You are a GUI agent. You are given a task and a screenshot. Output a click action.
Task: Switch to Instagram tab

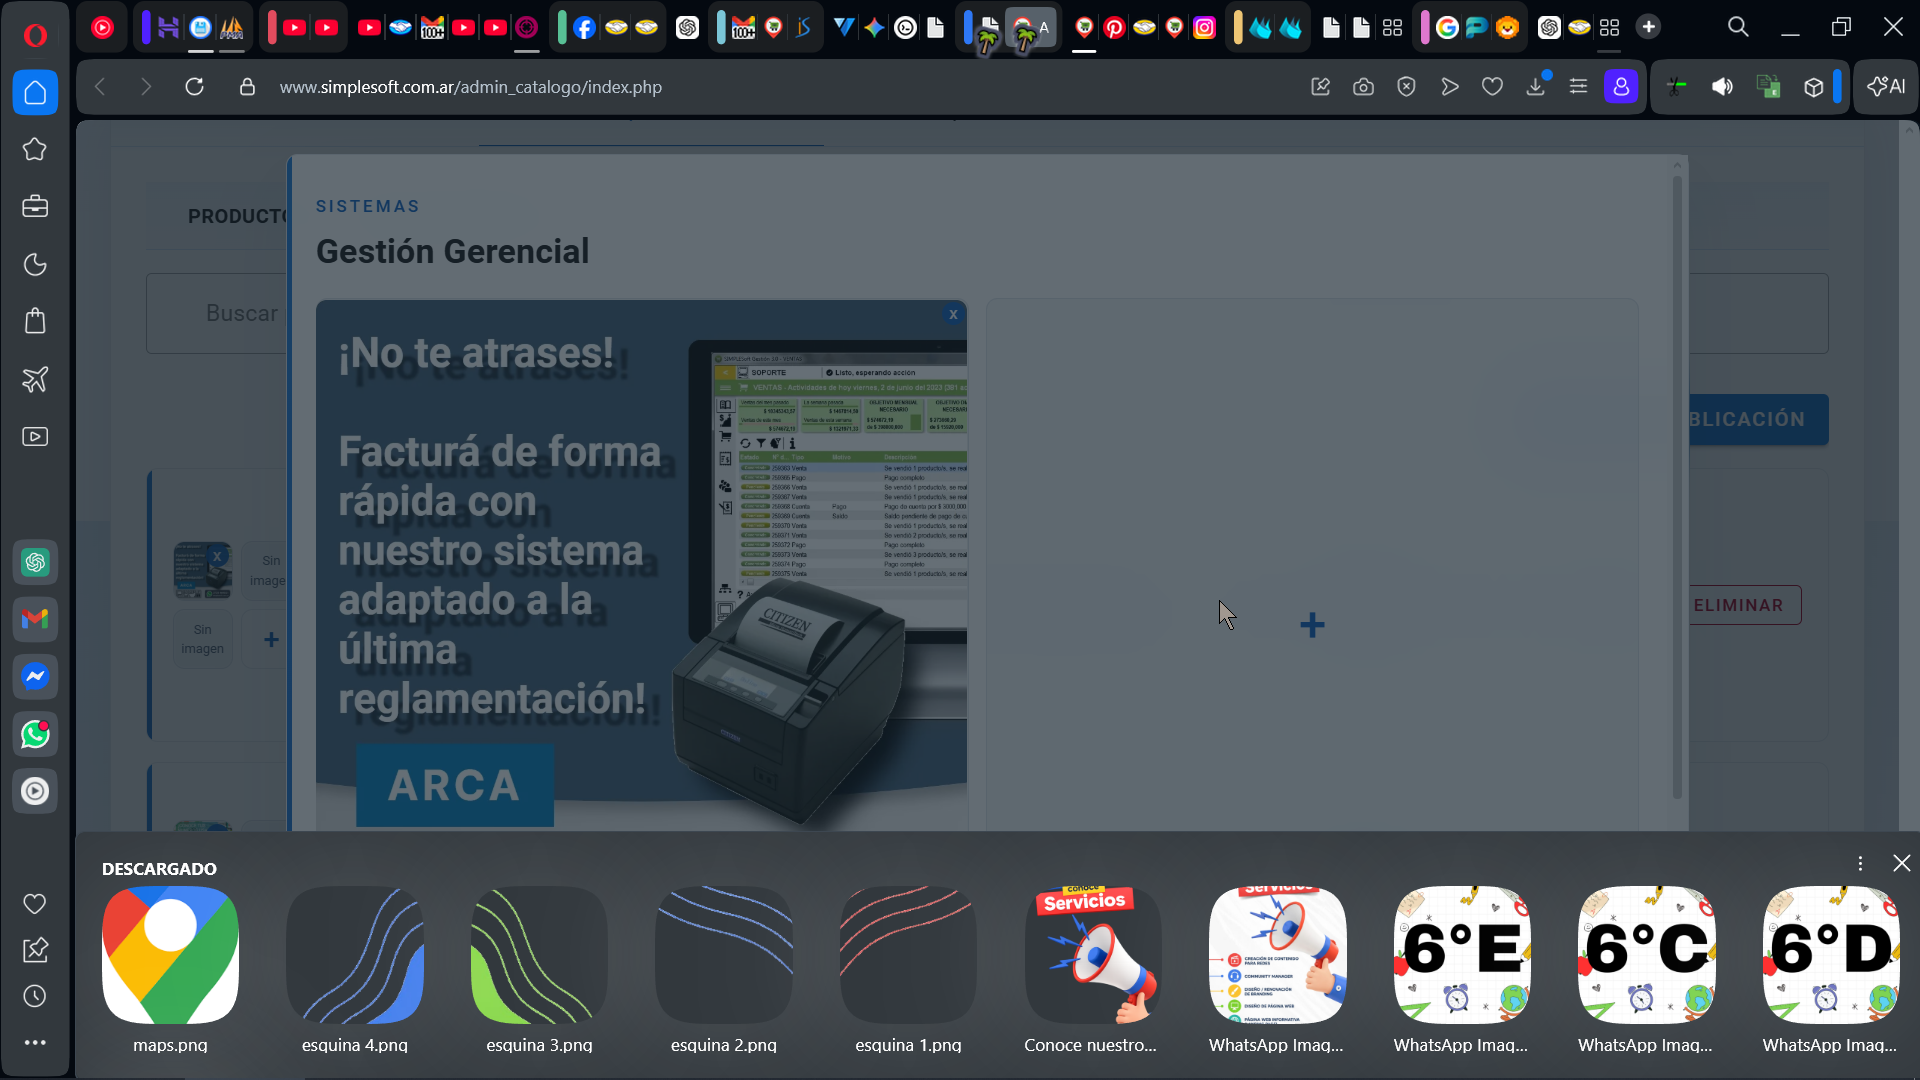[1205, 28]
